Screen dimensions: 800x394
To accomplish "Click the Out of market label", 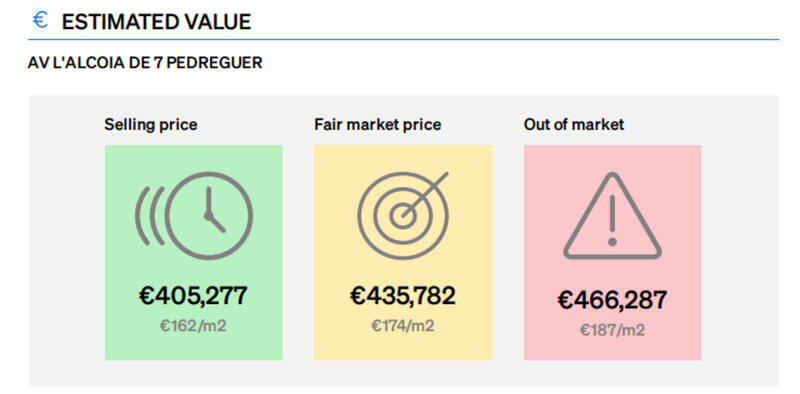I will click(x=573, y=125).
